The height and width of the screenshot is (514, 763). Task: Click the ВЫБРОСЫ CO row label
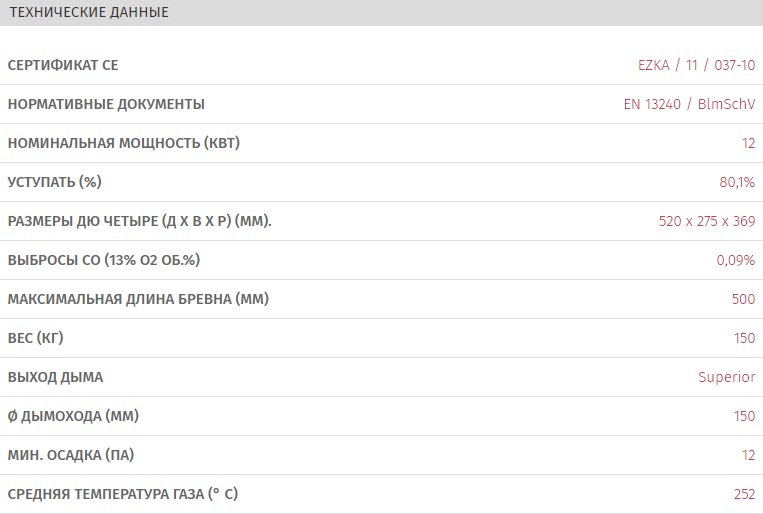point(104,260)
